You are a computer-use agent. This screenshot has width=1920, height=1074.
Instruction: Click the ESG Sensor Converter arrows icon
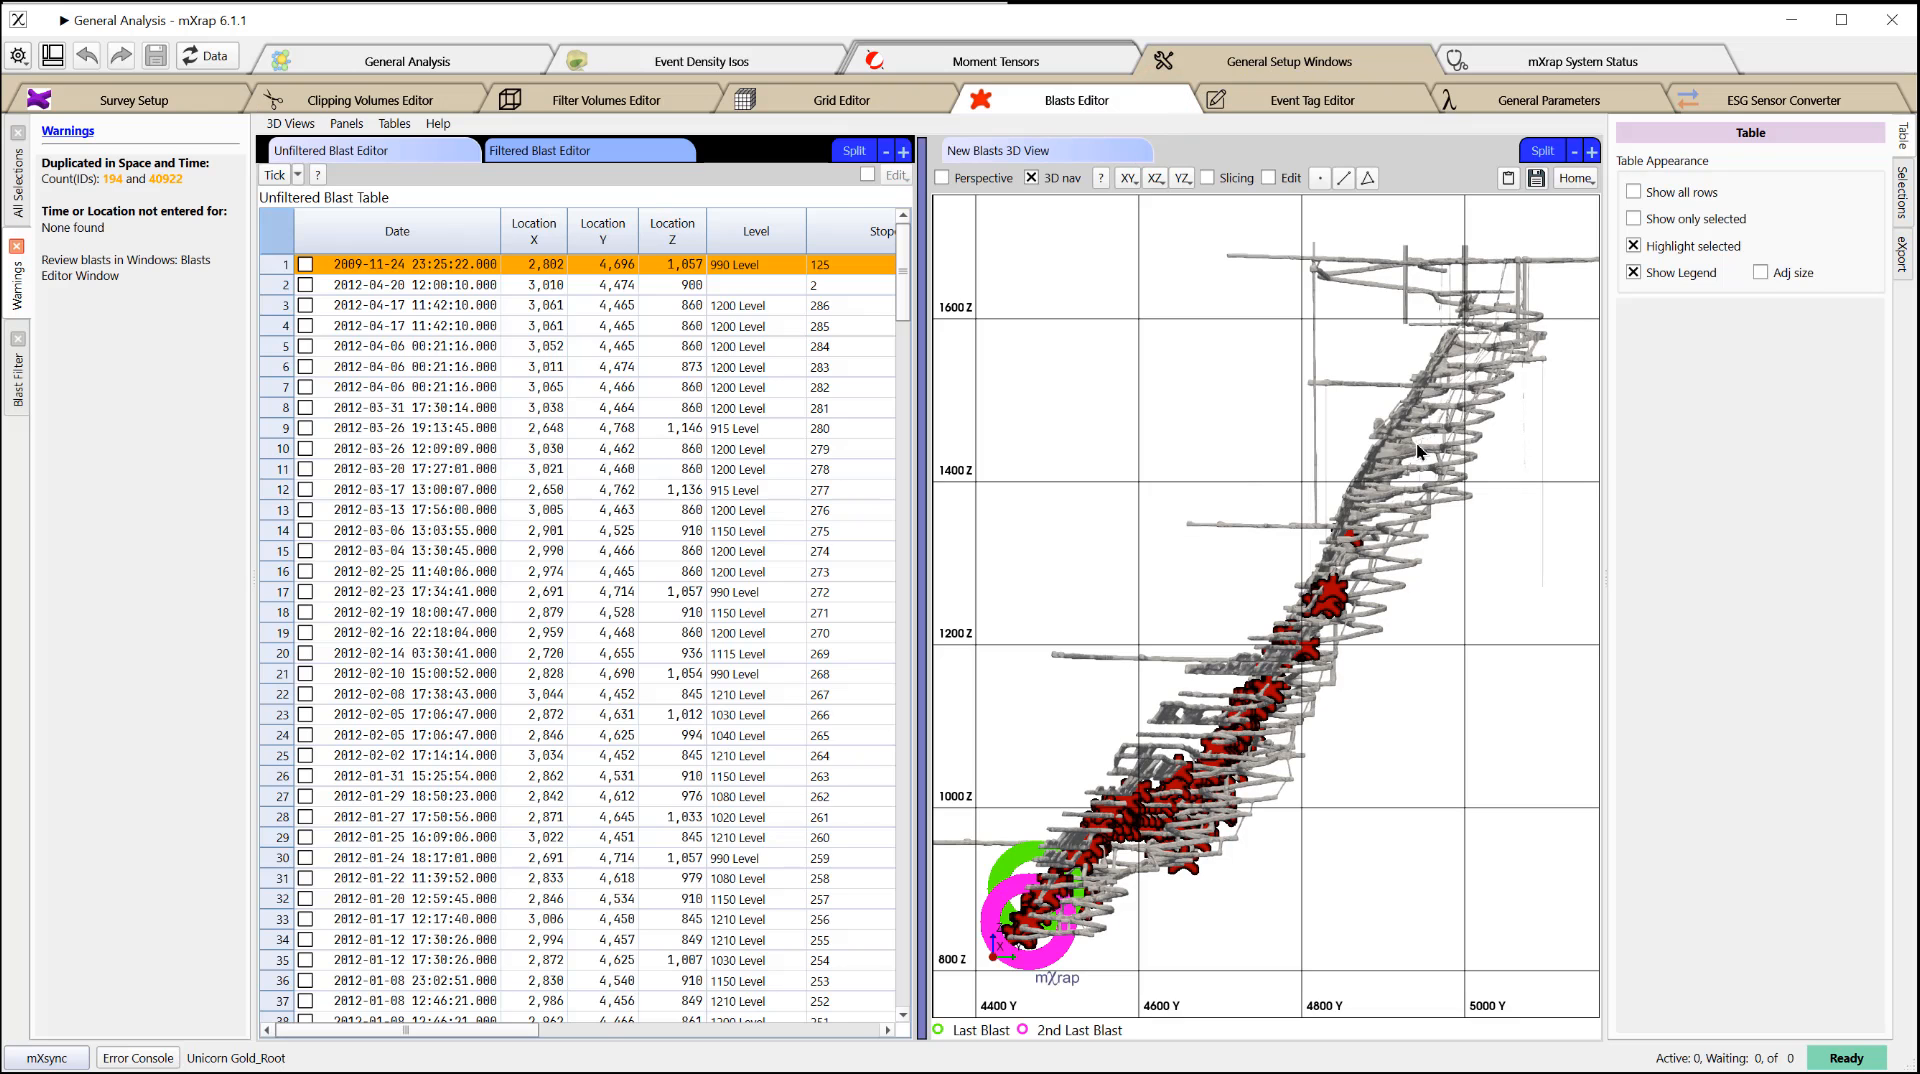(1688, 99)
